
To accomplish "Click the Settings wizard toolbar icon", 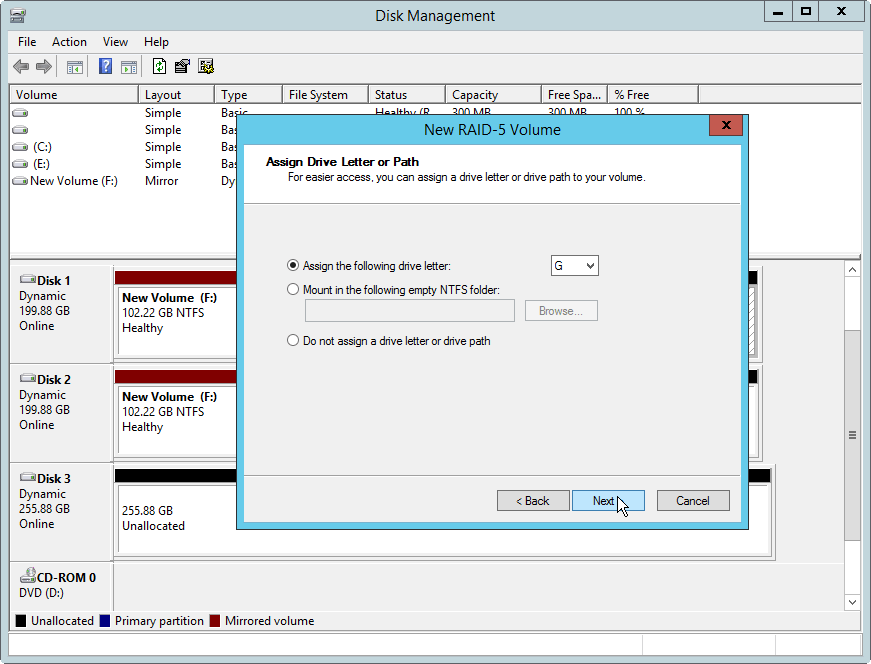I will coord(206,67).
